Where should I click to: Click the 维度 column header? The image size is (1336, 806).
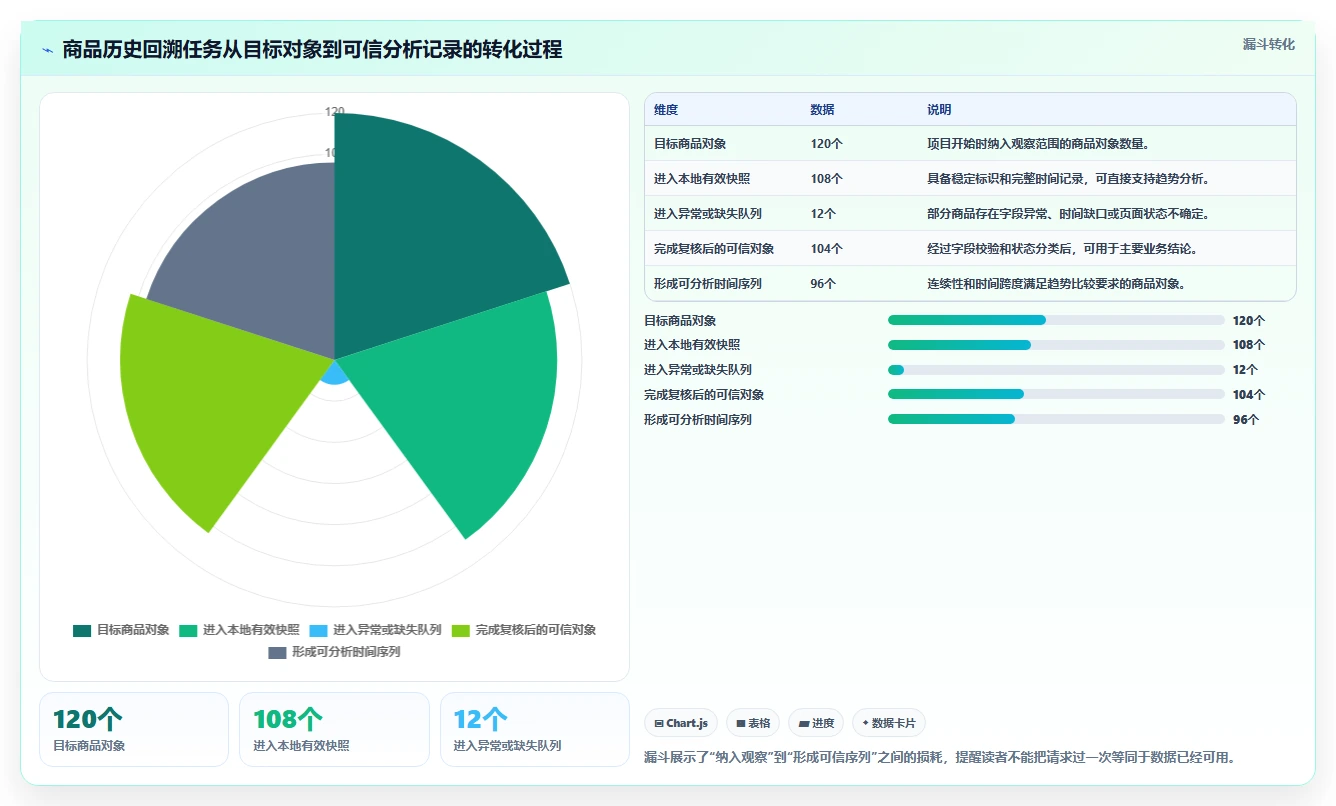666,110
